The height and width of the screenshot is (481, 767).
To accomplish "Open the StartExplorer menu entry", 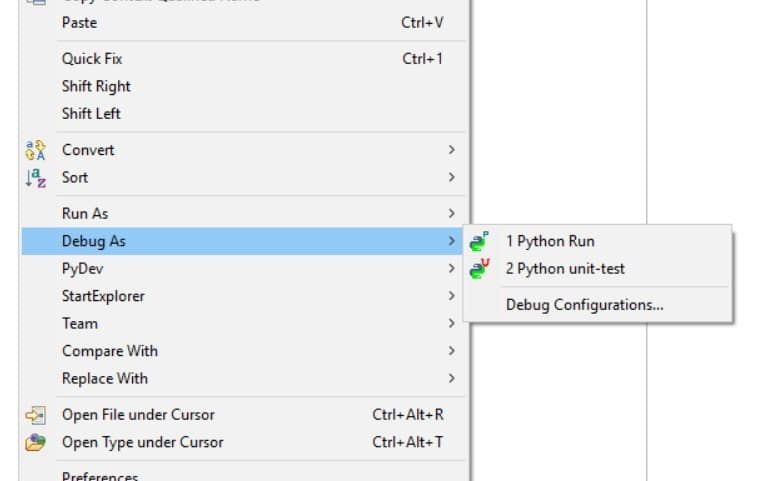I will point(243,296).
